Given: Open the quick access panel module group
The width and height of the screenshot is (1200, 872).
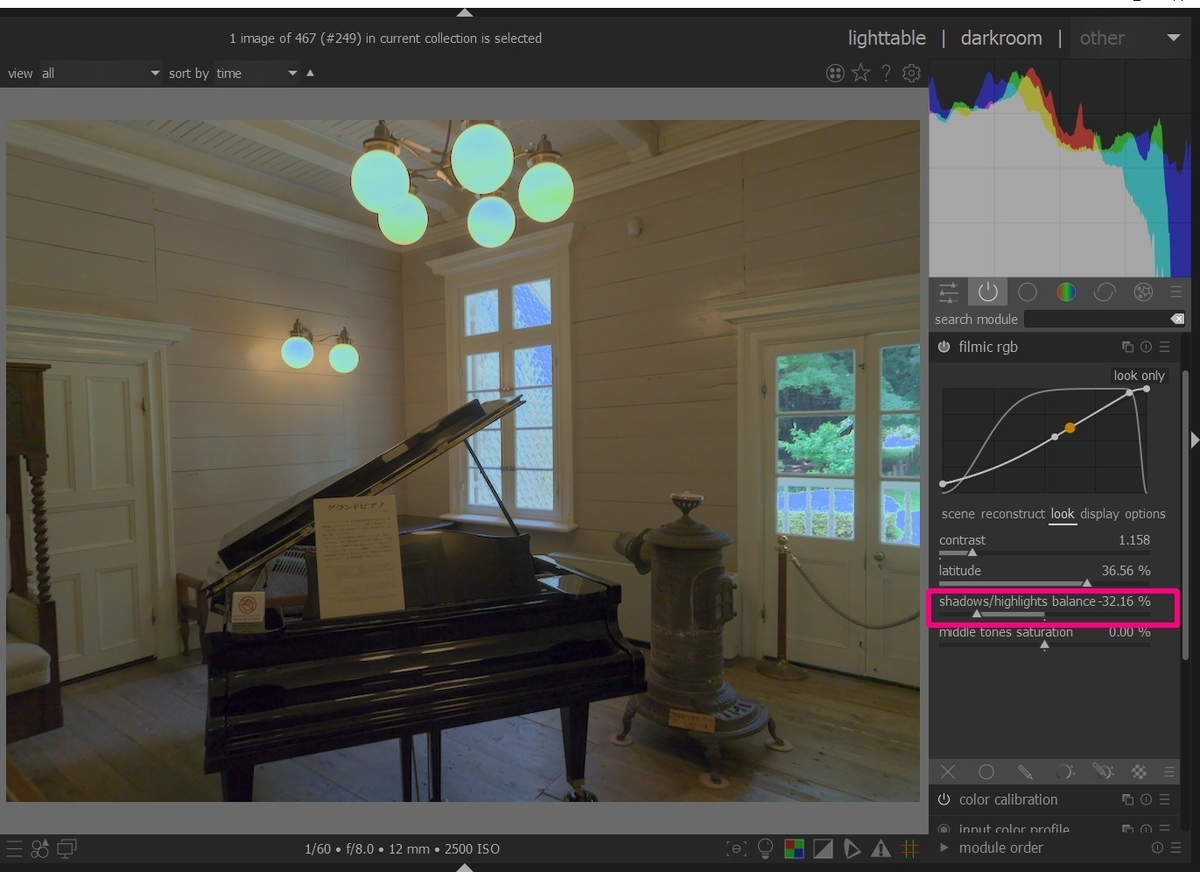Looking at the screenshot, I should click(948, 292).
